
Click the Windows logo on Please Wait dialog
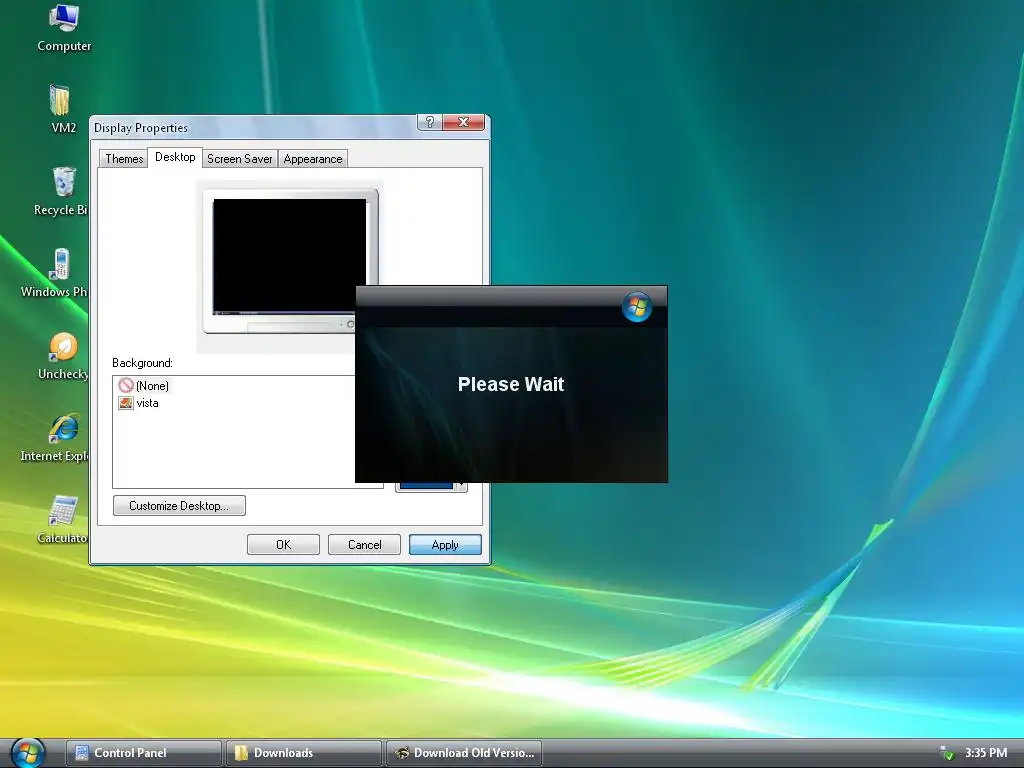point(637,306)
